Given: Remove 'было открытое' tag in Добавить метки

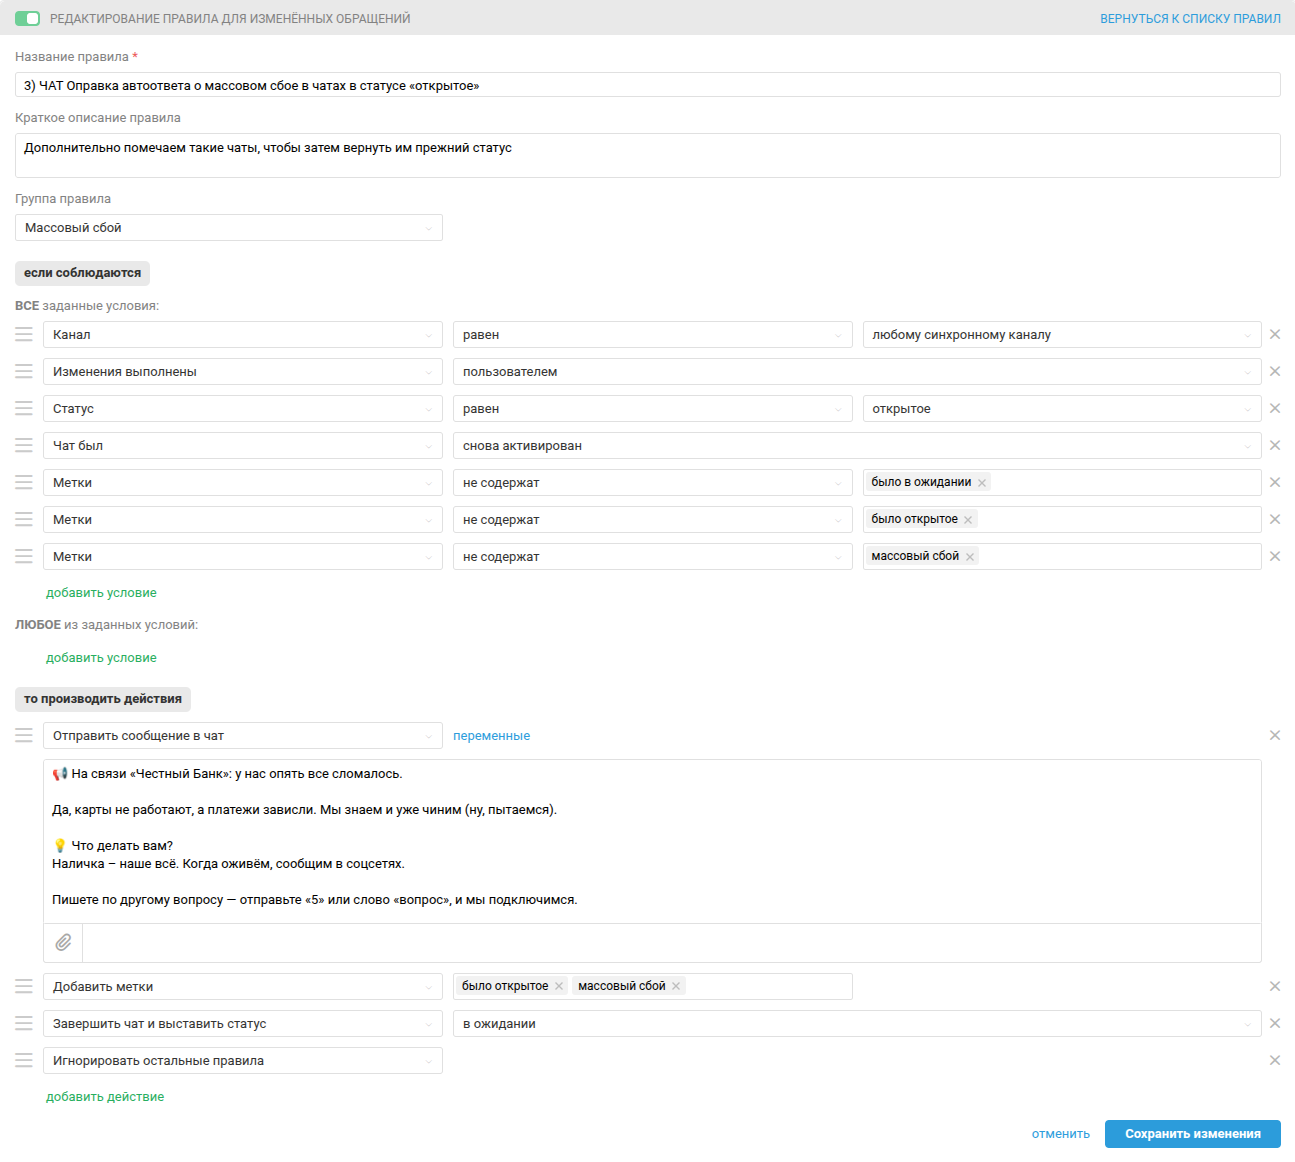Looking at the screenshot, I should click(559, 987).
